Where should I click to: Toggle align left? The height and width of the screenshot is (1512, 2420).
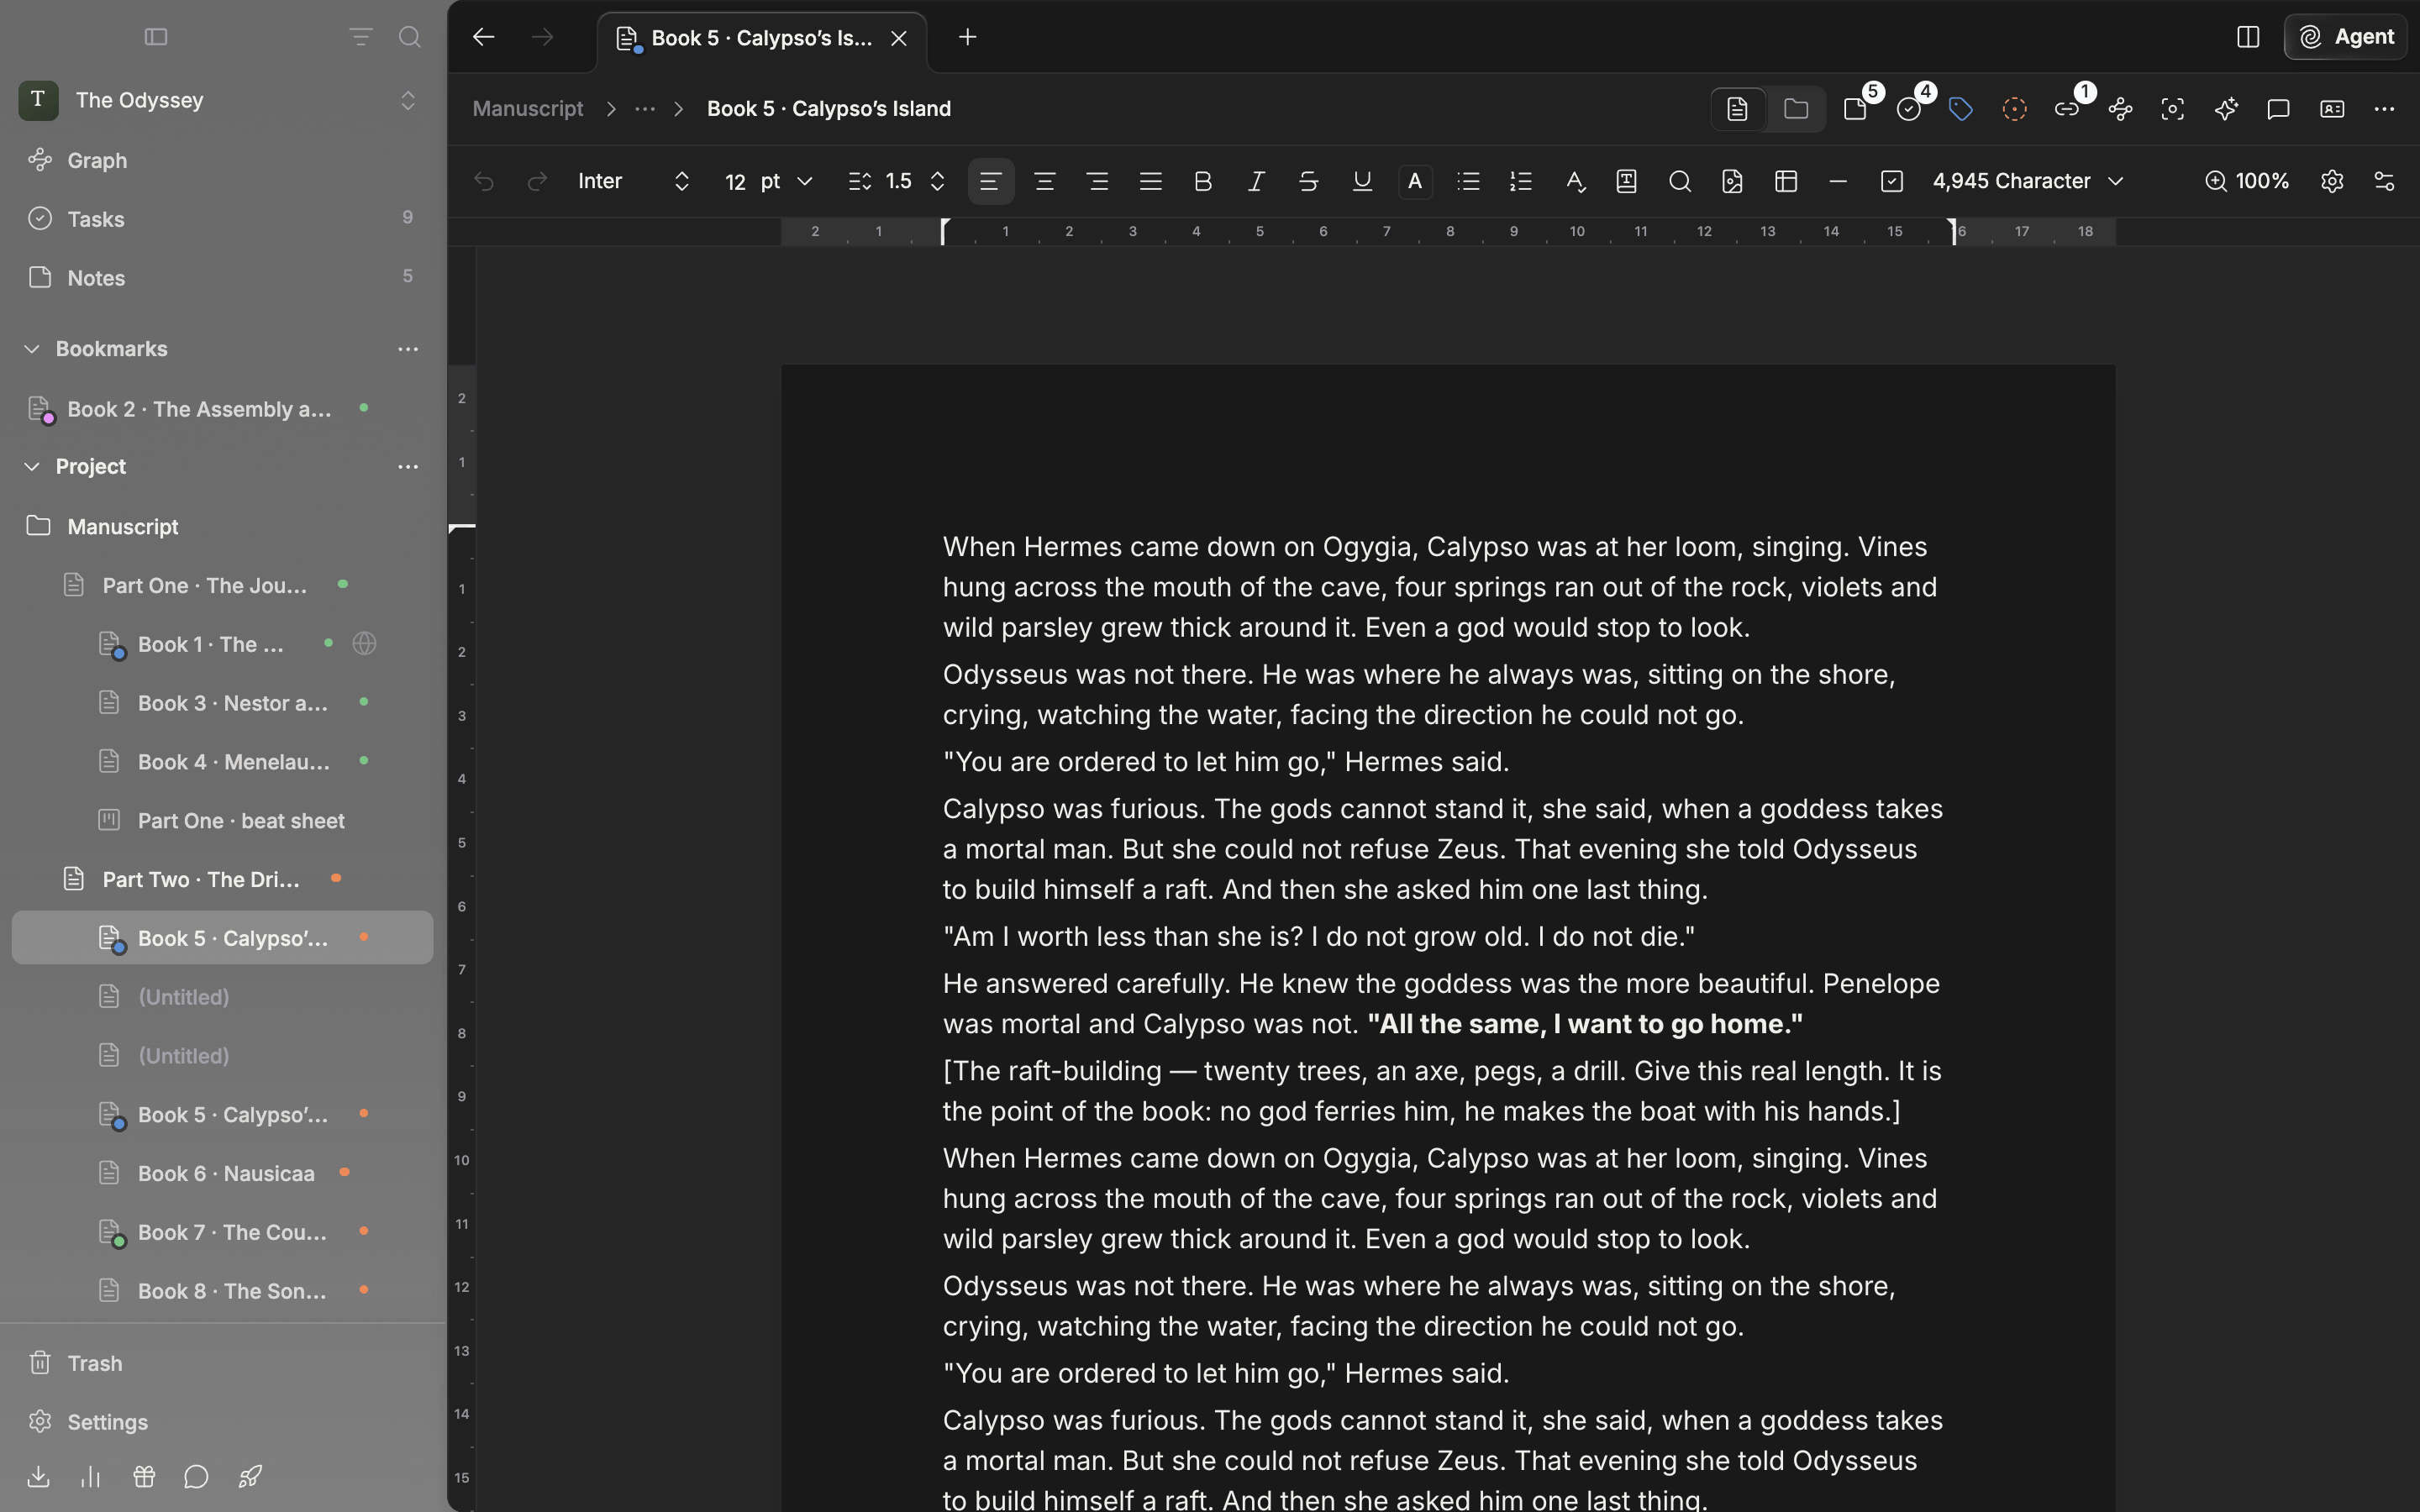tap(991, 181)
